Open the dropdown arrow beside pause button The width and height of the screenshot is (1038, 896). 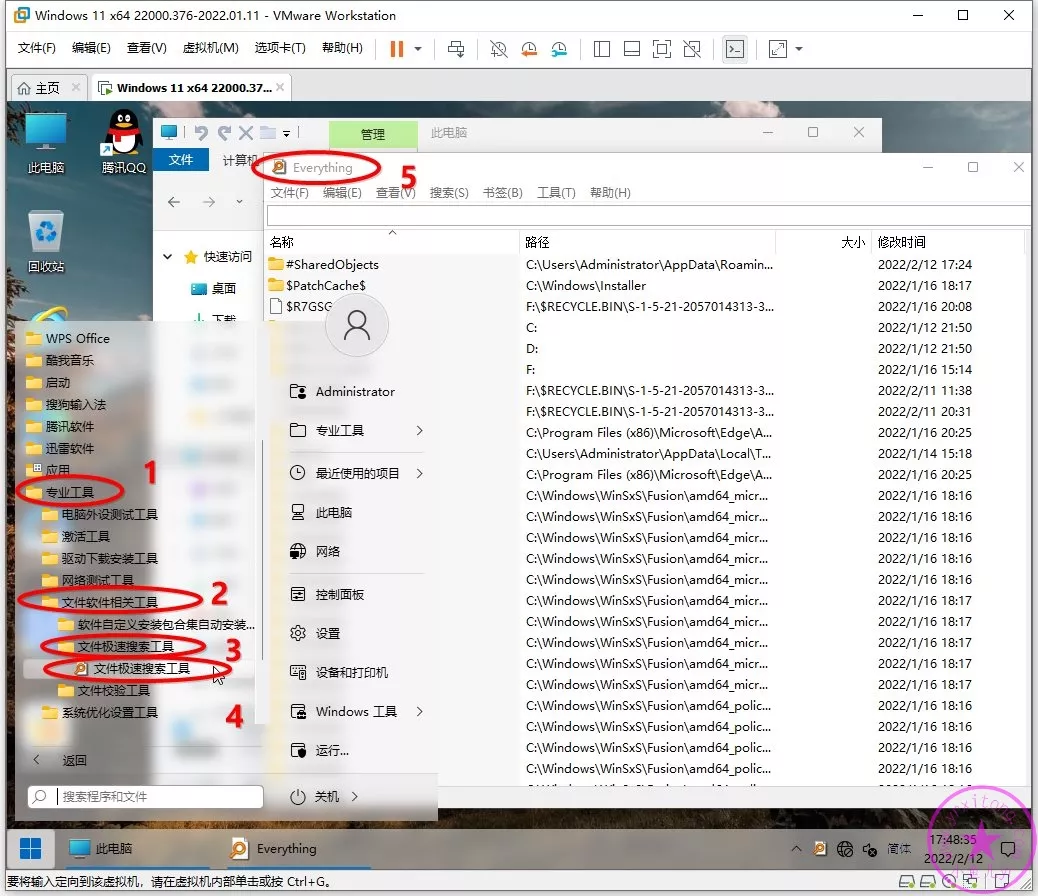418,49
